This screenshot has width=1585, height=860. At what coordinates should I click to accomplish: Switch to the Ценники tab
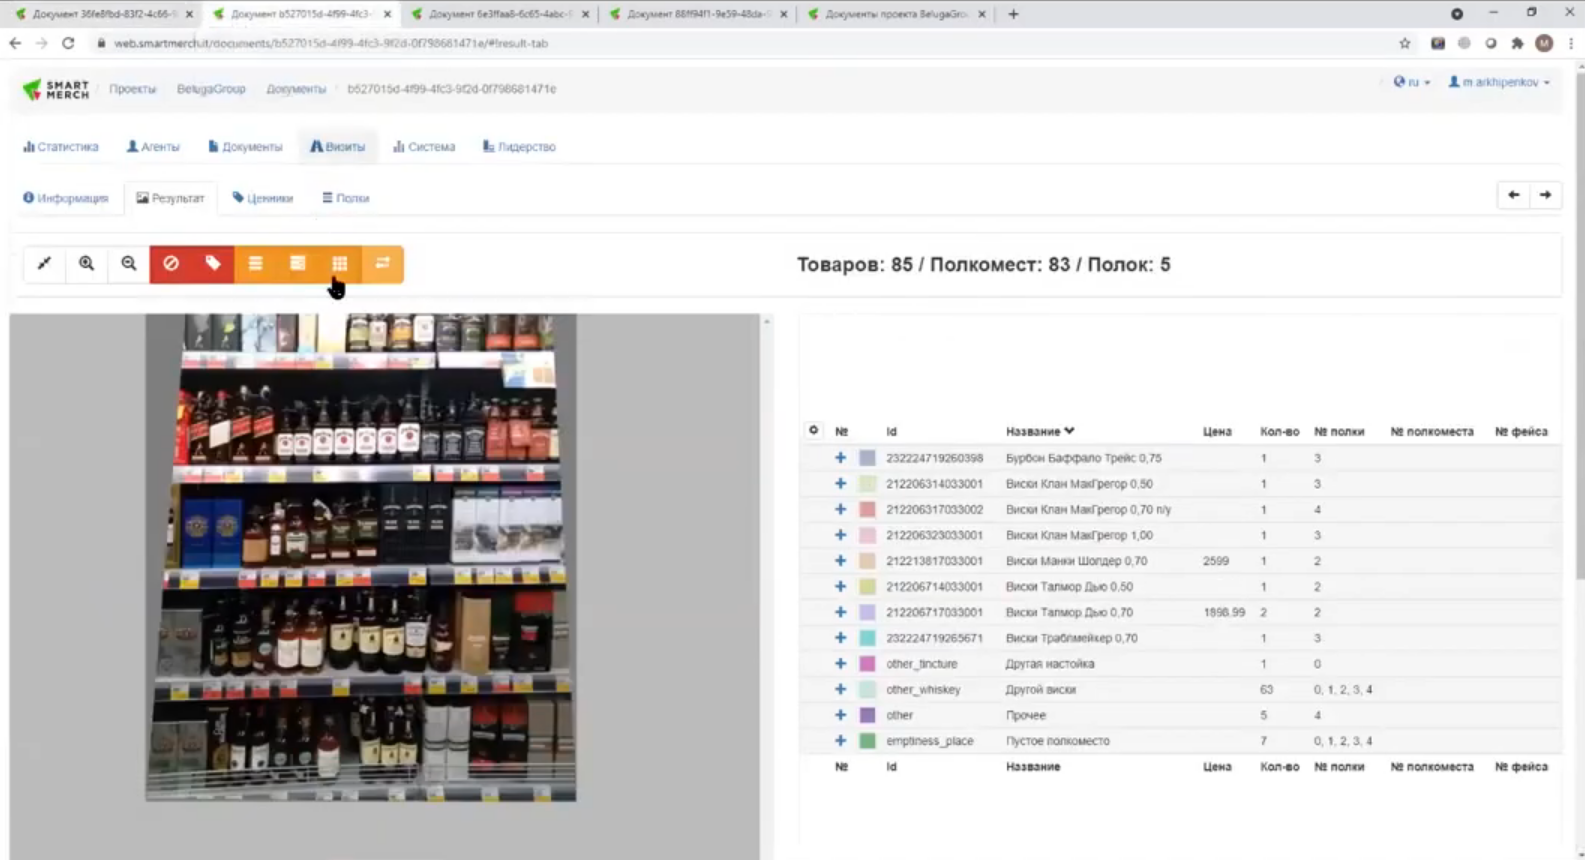tap(263, 198)
